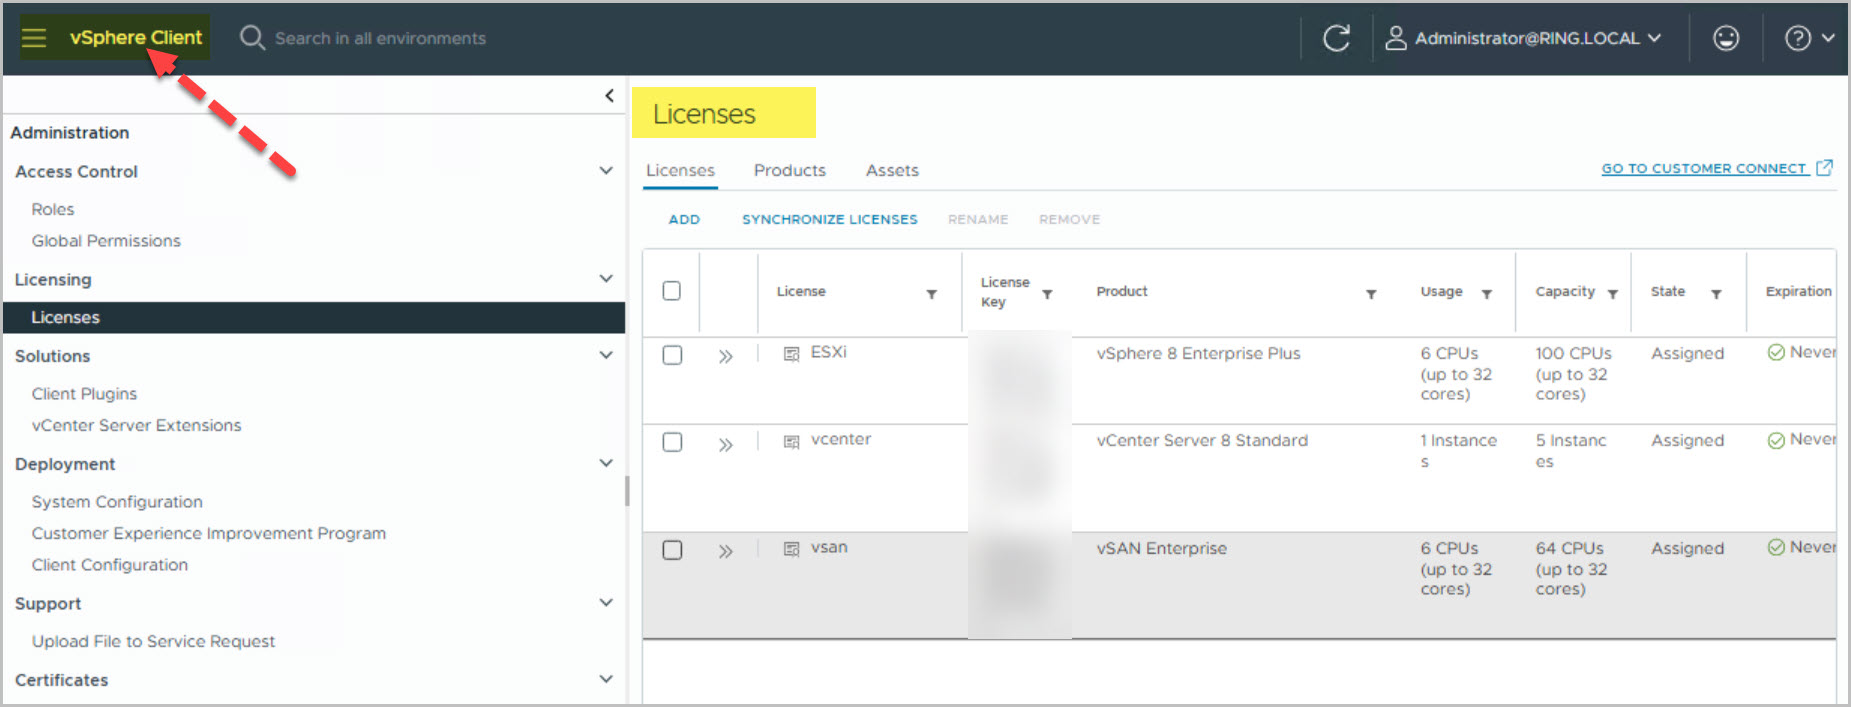
Task: Collapse the Support section
Action: pyautogui.click(x=605, y=603)
